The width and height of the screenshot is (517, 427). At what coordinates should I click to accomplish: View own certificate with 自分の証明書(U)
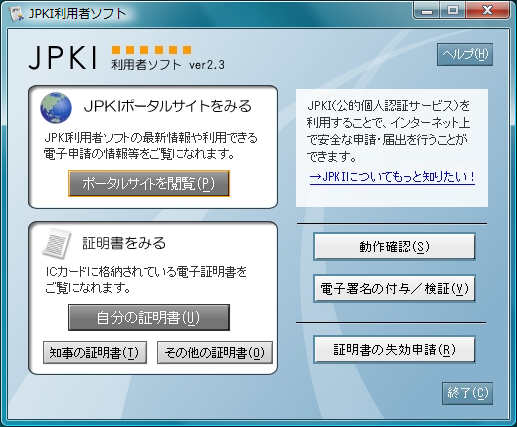point(149,317)
